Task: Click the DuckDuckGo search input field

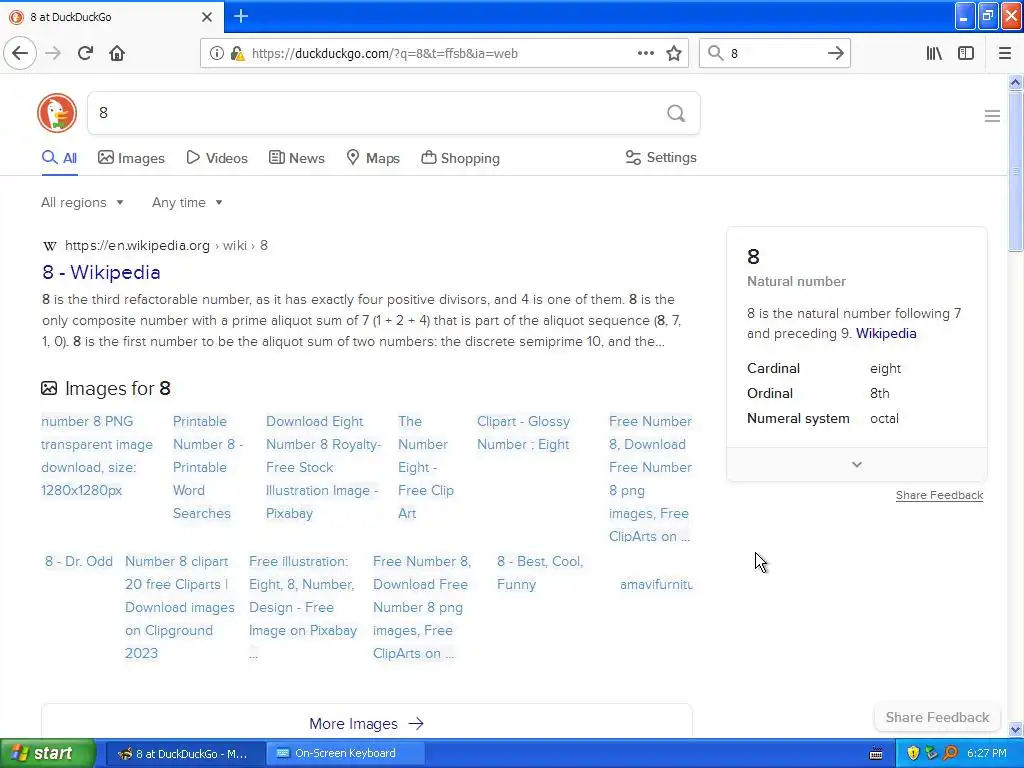Action: click(379, 113)
